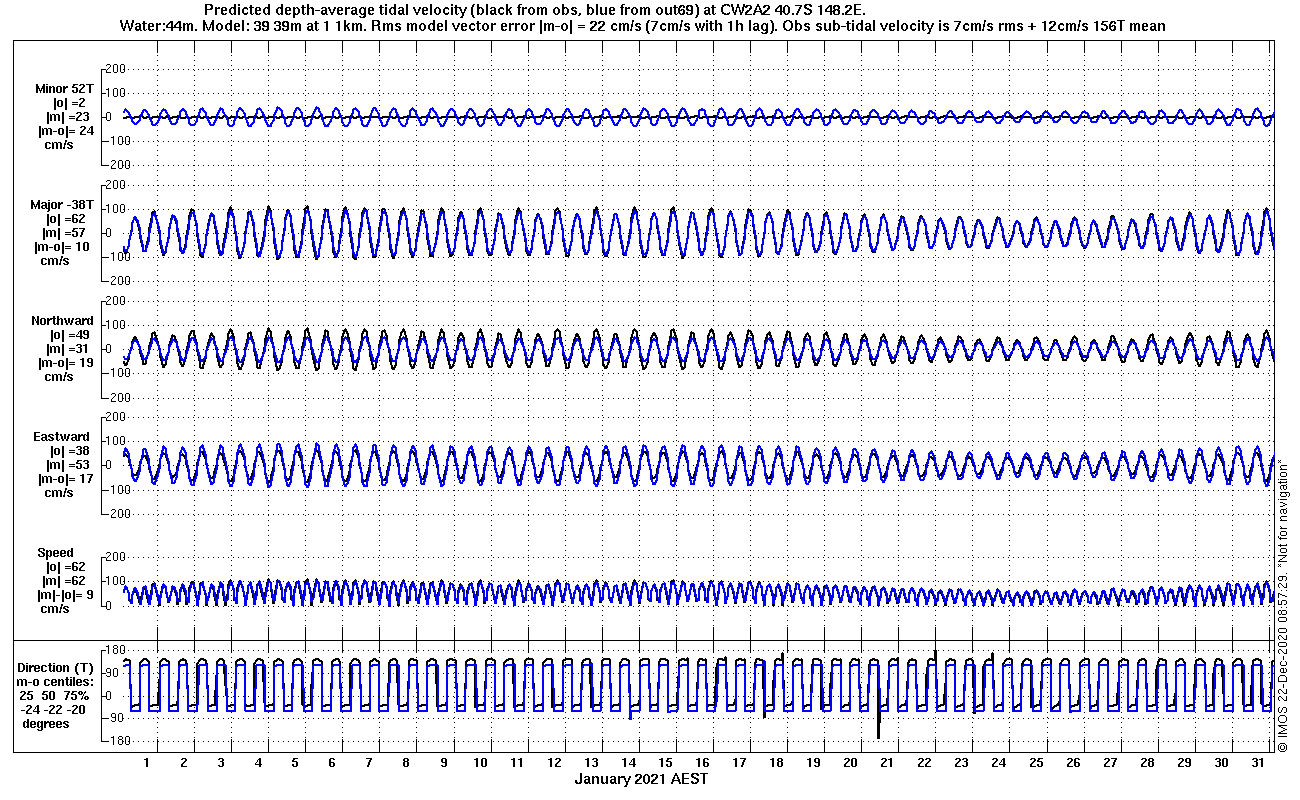
Task: Click day '11' on the date axis
Action: click(x=517, y=763)
